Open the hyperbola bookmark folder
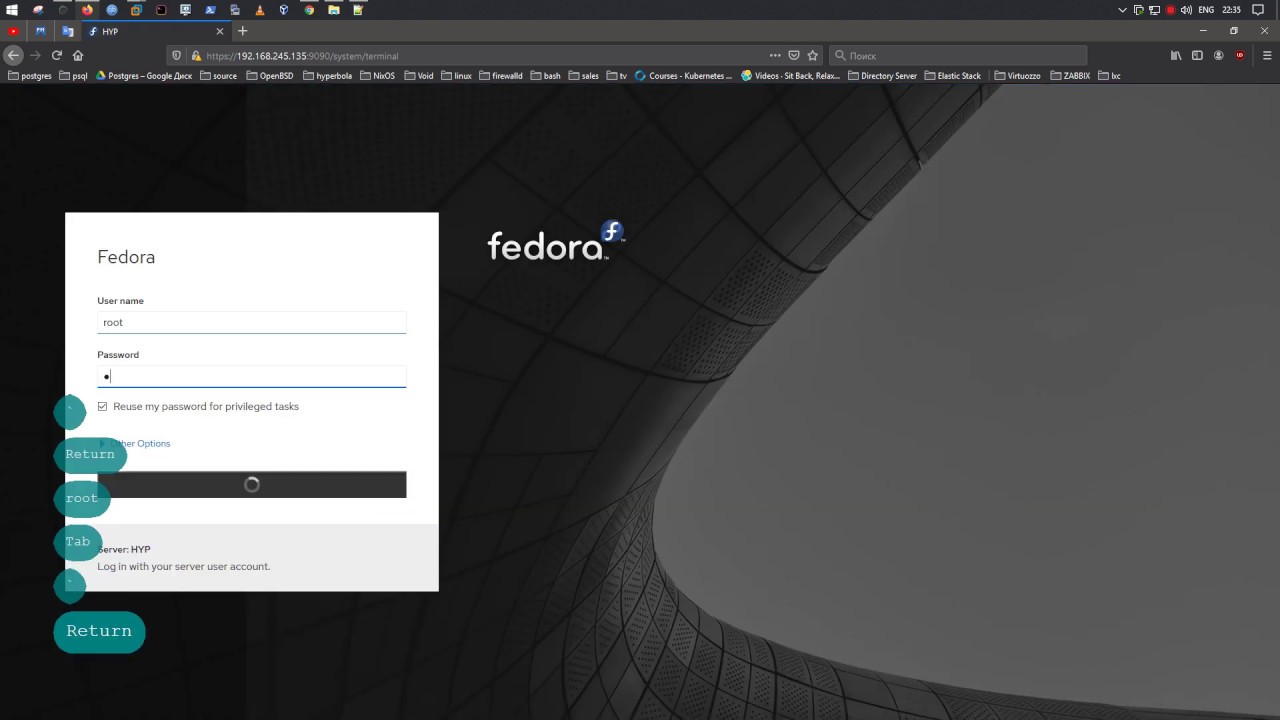The height and width of the screenshot is (720, 1280). [327, 76]
